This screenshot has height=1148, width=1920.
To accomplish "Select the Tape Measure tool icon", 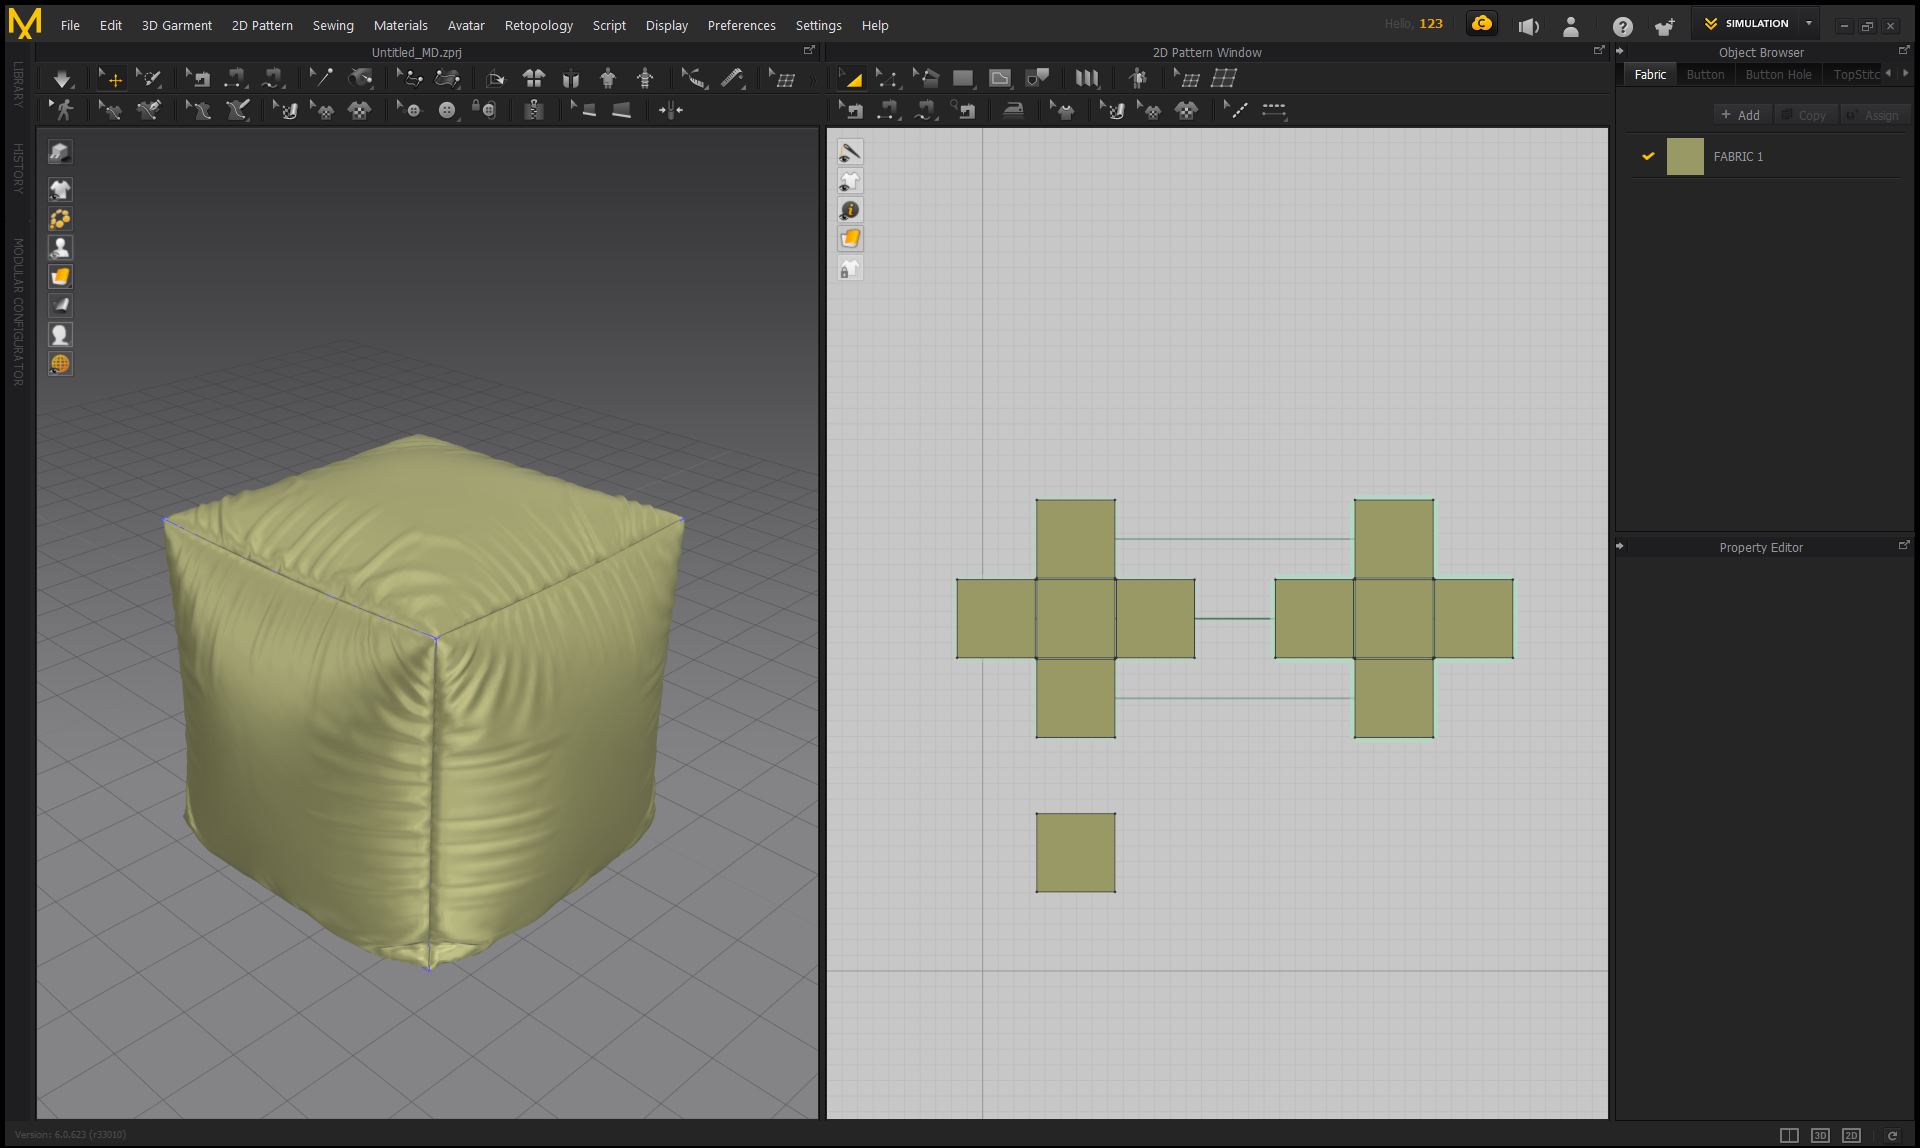I will pos(733,78).
